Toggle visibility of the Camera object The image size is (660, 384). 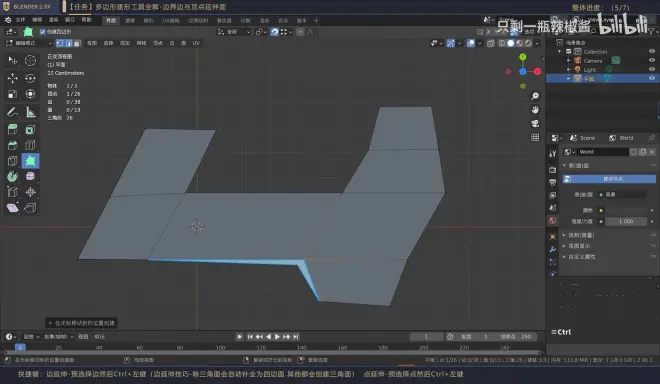pyautogui.click(x=652, y=60)
